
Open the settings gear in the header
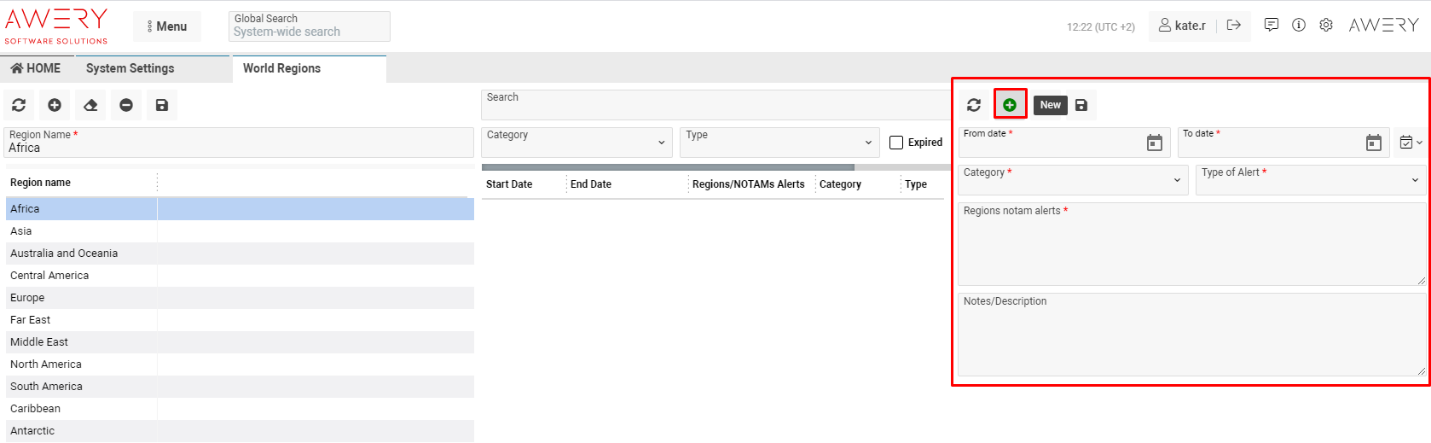(x=1326, y=25)
